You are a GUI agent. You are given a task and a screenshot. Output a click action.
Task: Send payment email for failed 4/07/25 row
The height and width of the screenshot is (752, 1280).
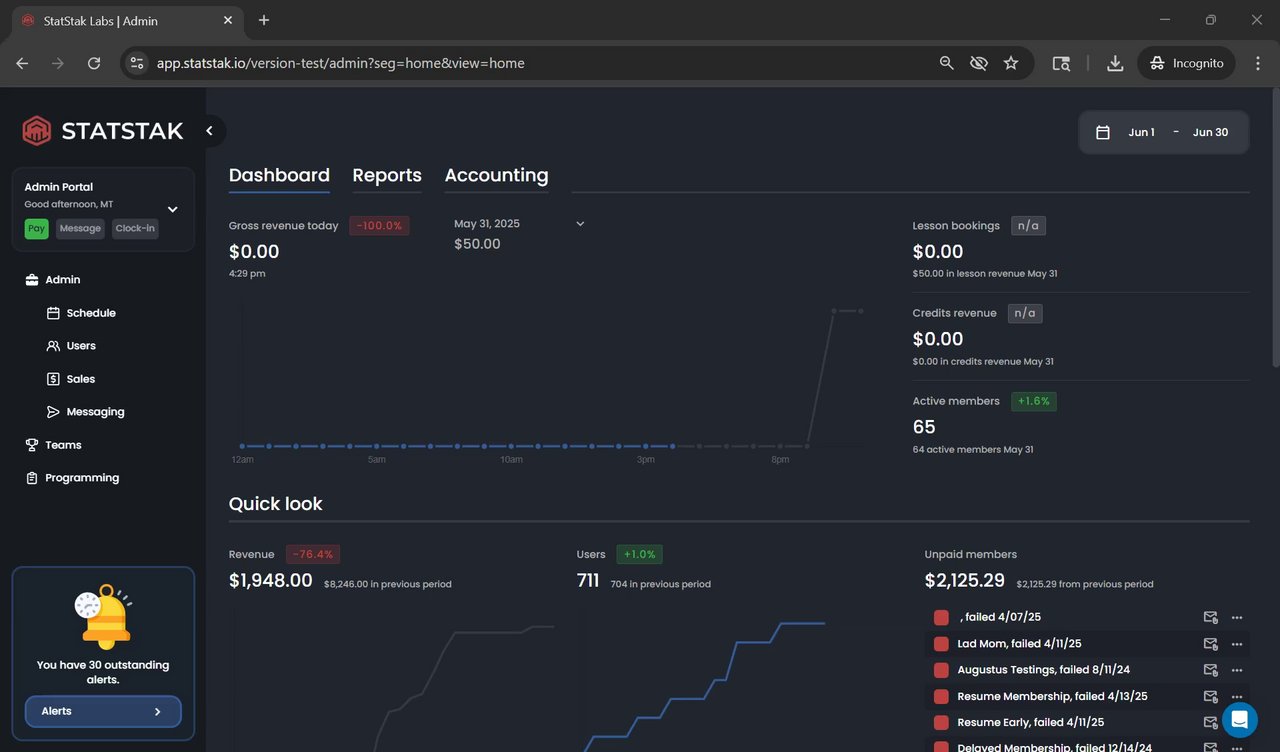coord(1210,618)
